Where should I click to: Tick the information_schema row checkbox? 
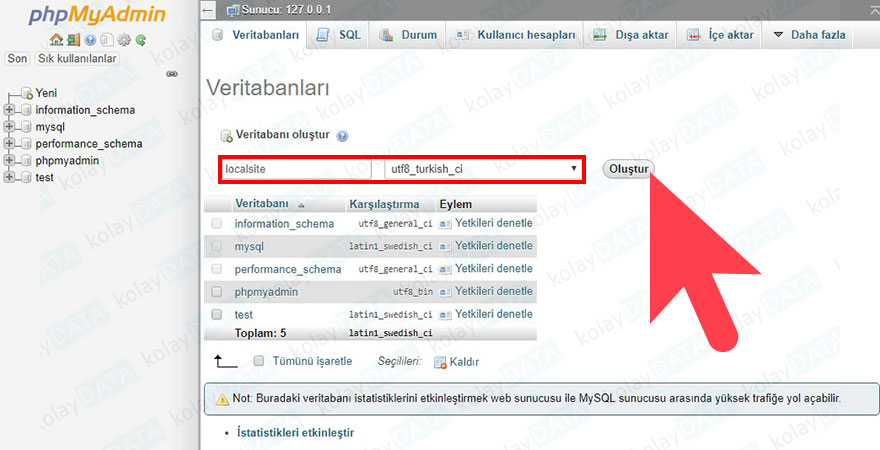(217, 224)
